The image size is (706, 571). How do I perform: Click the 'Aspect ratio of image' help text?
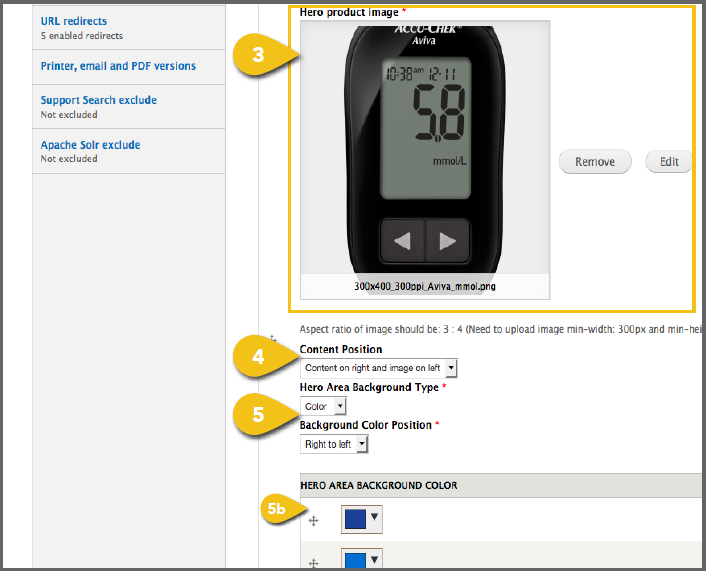[x=500, y=329]
